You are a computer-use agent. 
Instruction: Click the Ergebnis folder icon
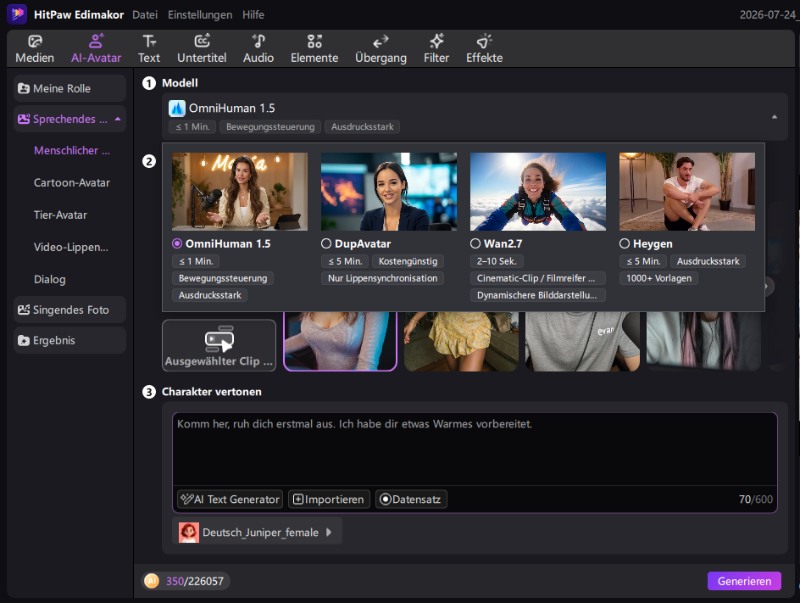tap(23, 340)
